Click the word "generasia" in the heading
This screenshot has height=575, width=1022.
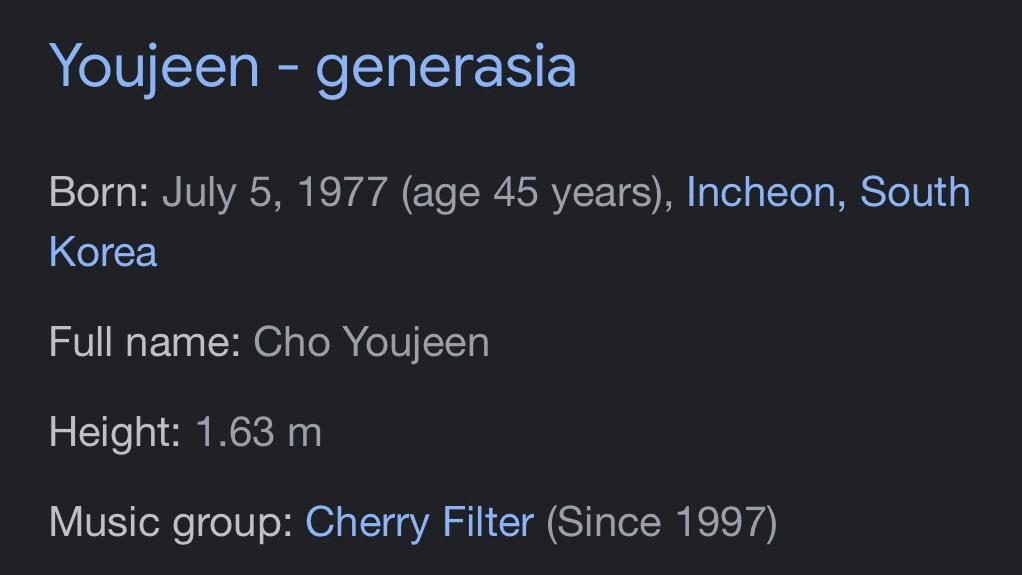(446, 67)
